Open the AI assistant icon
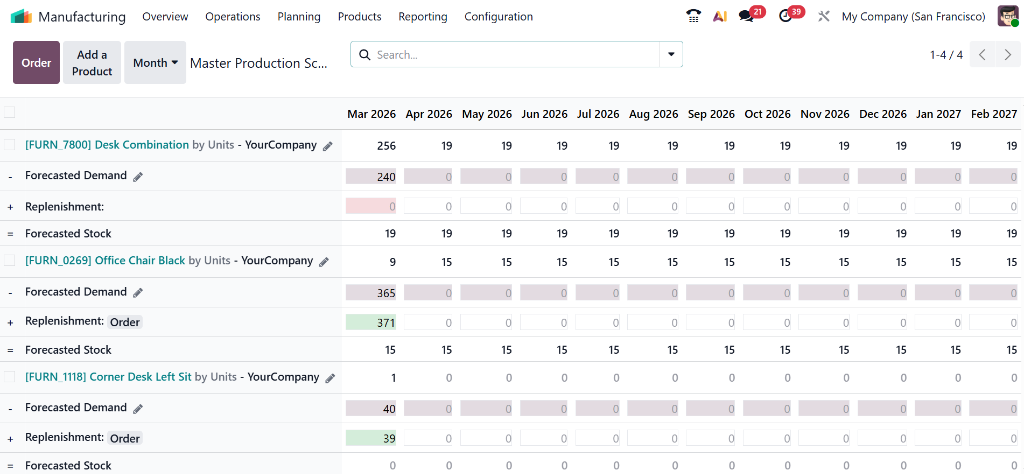Viewport: 1024px width, 474px height. [x=720, y=16]
